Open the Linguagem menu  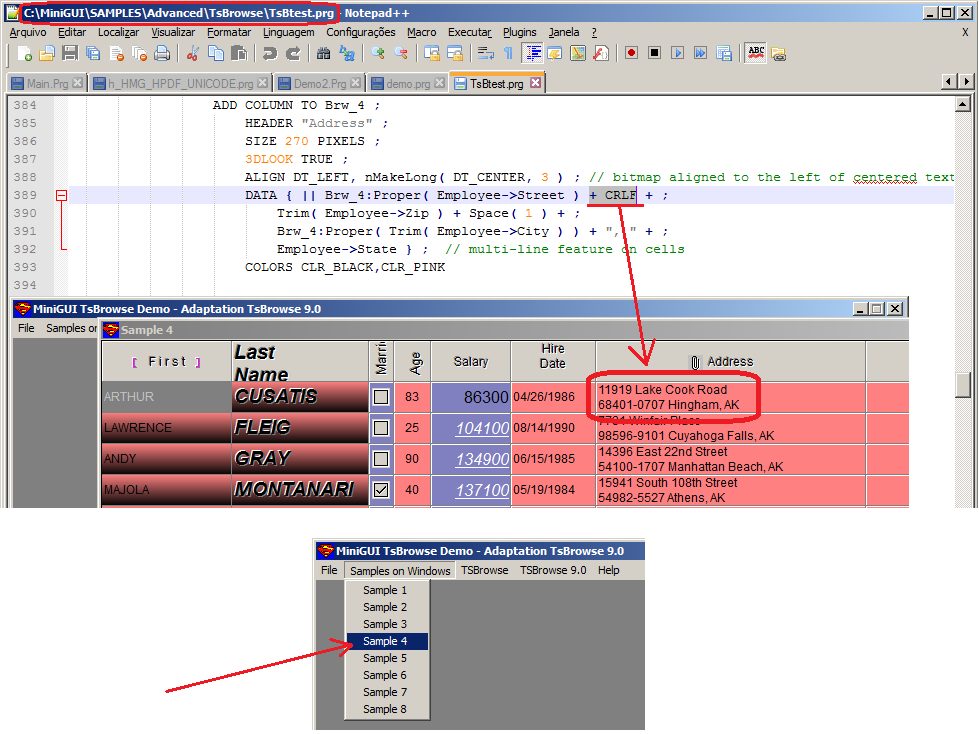[288, 32]
